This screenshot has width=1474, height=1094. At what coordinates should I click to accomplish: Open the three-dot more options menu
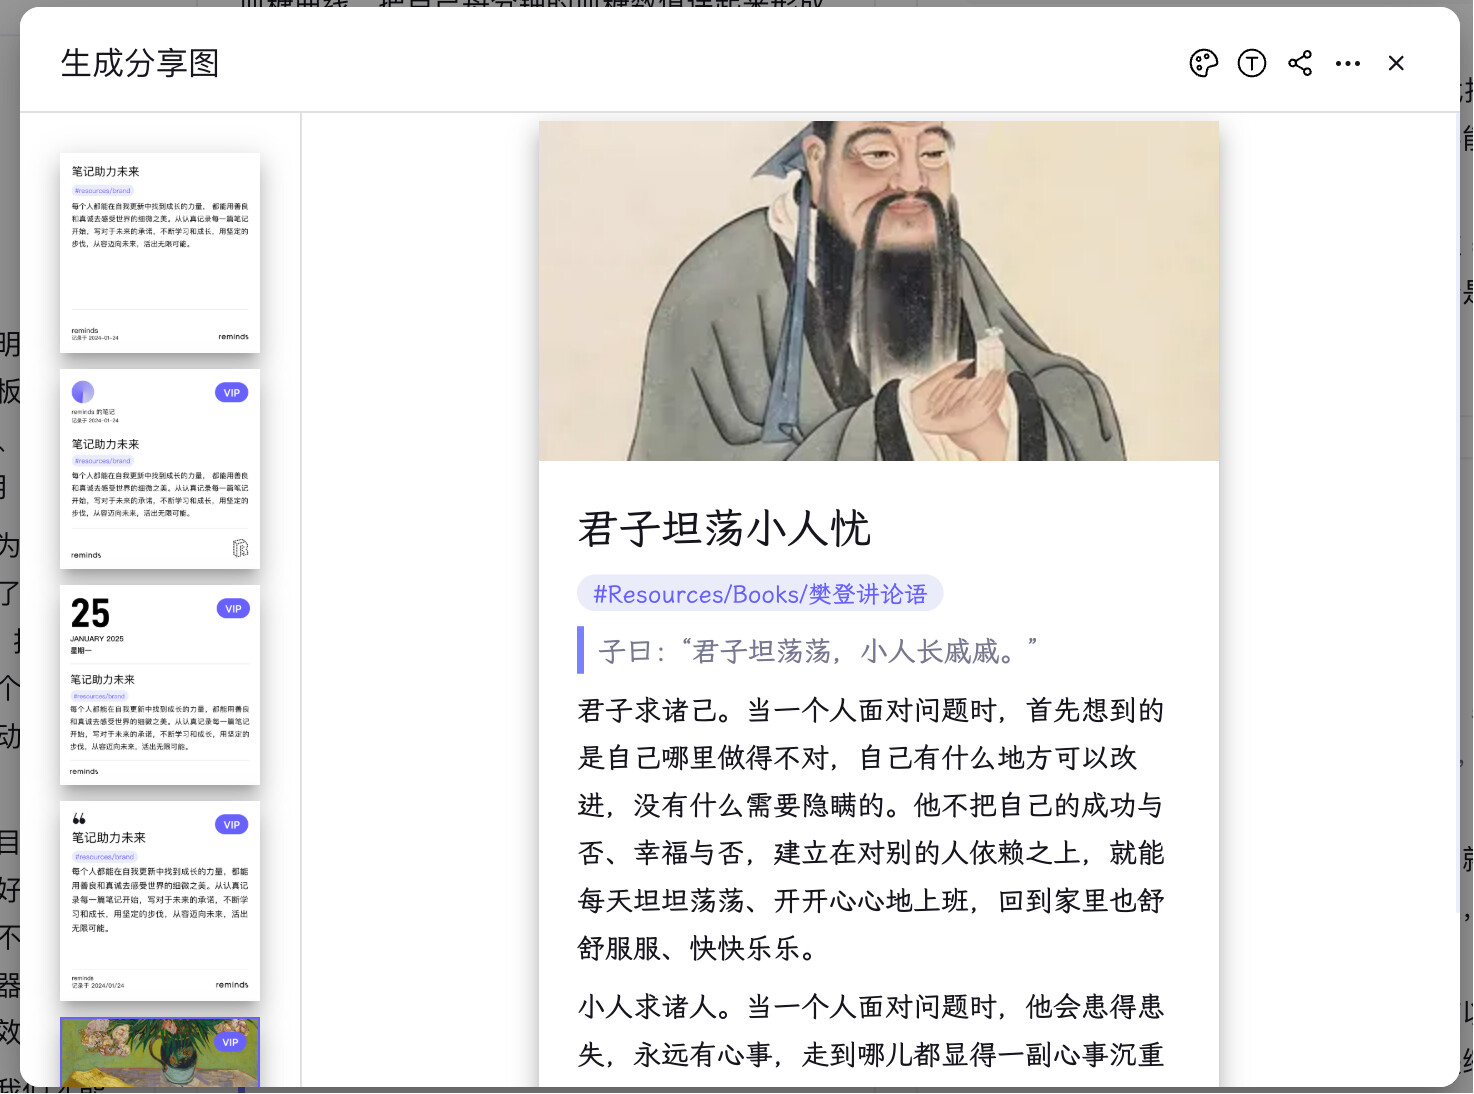point(1348,63)
